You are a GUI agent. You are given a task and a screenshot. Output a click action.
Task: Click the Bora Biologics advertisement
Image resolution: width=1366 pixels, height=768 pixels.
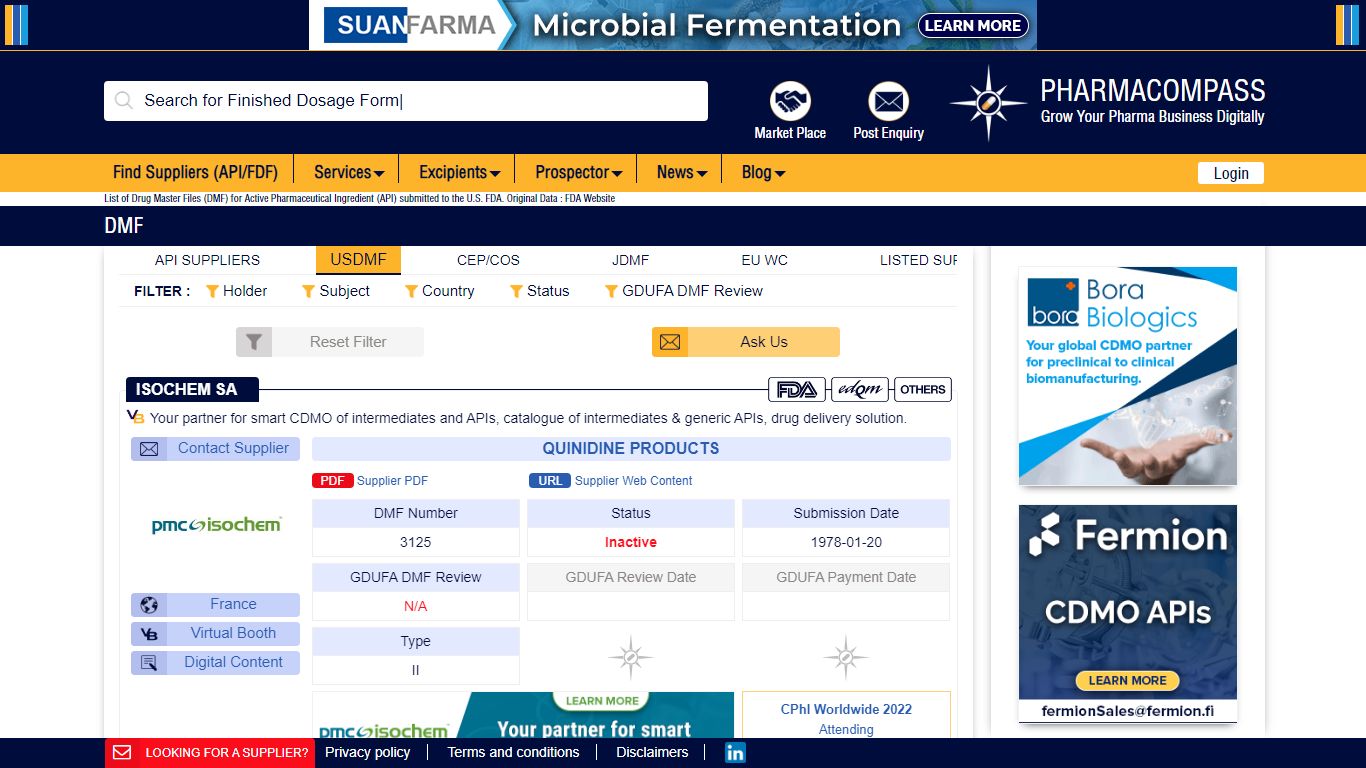[1128, 376]
